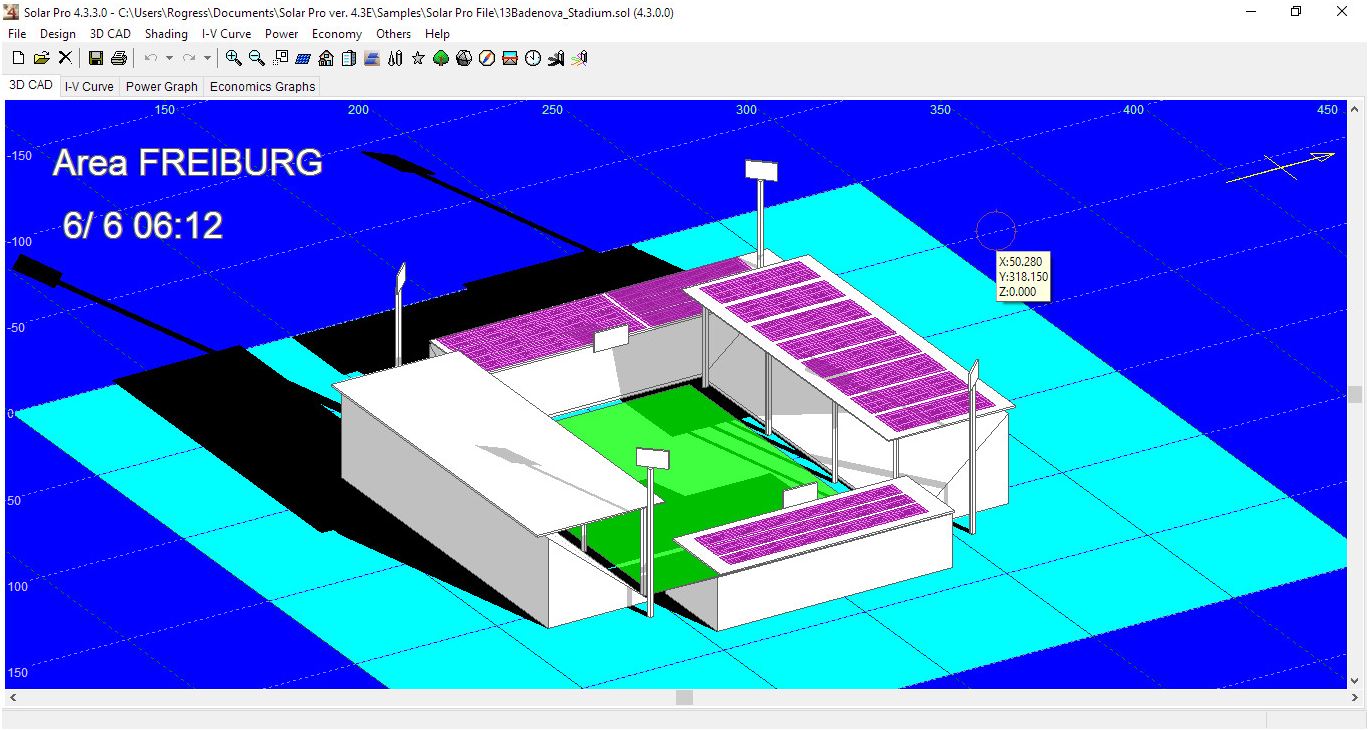Click the Print button
This screenshot has height=731, width=1369.
(x=118, y=58)
